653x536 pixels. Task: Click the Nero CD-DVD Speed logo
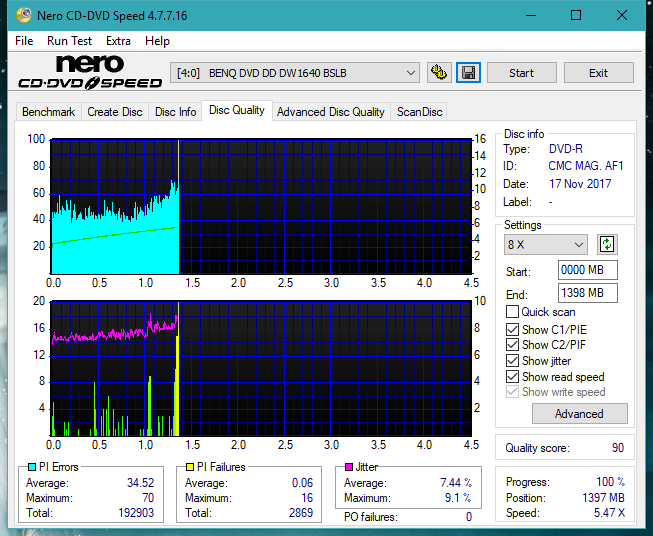click(x=90, y=72)
